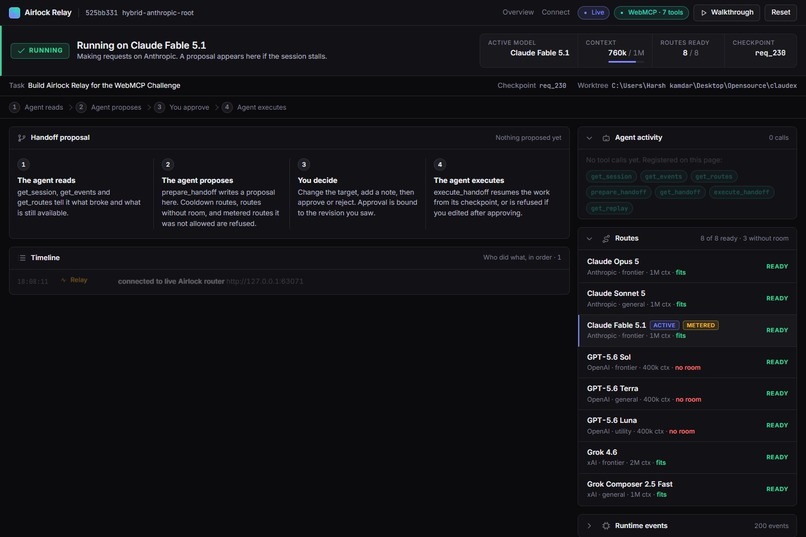Click the Airlock Relay logo icon
This screenshot has height=537, width=806.
click(x=14, y=13)
